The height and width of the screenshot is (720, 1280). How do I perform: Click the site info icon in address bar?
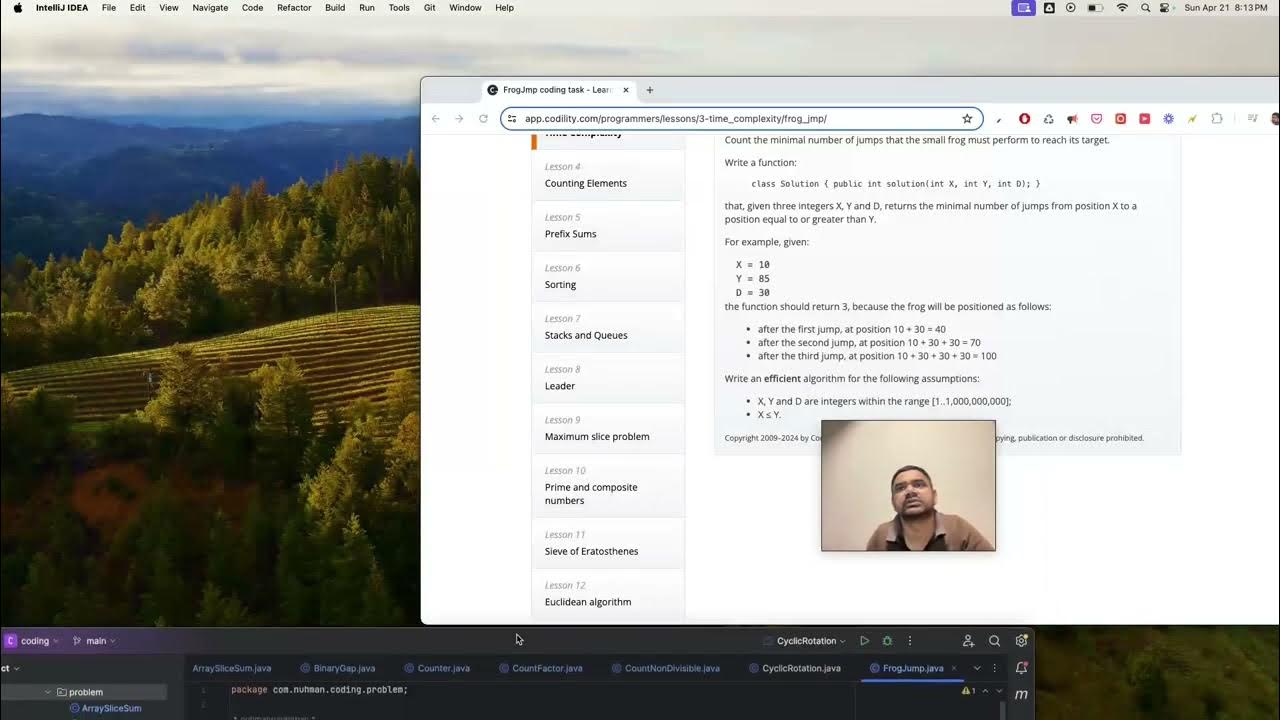click(x=511, y=118)
